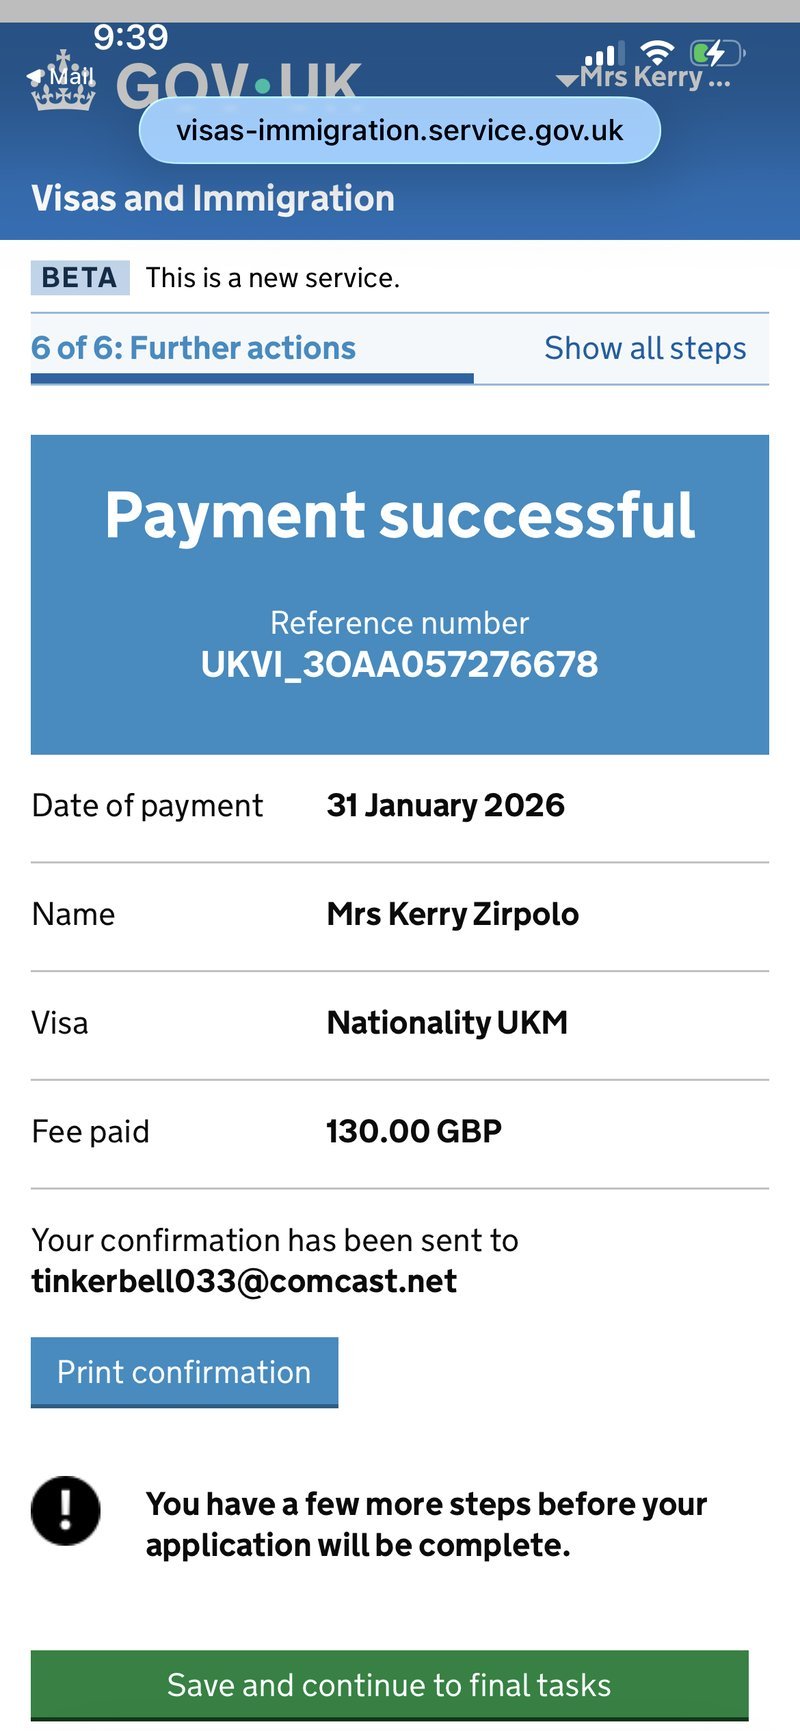The width and height of the screenshot is (800, 1731).
Task: Tap the BETA tag label
Action: (x=80, y=277)
